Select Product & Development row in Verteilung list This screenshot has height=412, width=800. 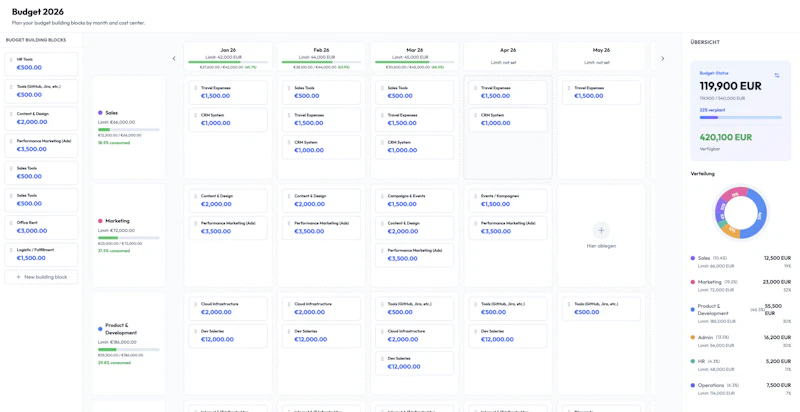point(740,313)
